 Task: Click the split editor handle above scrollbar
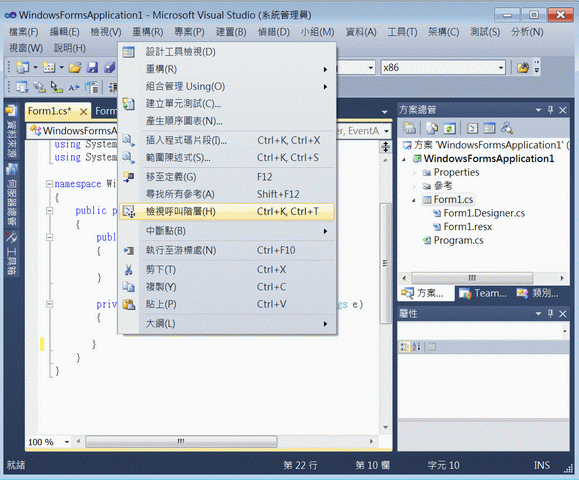386,147
